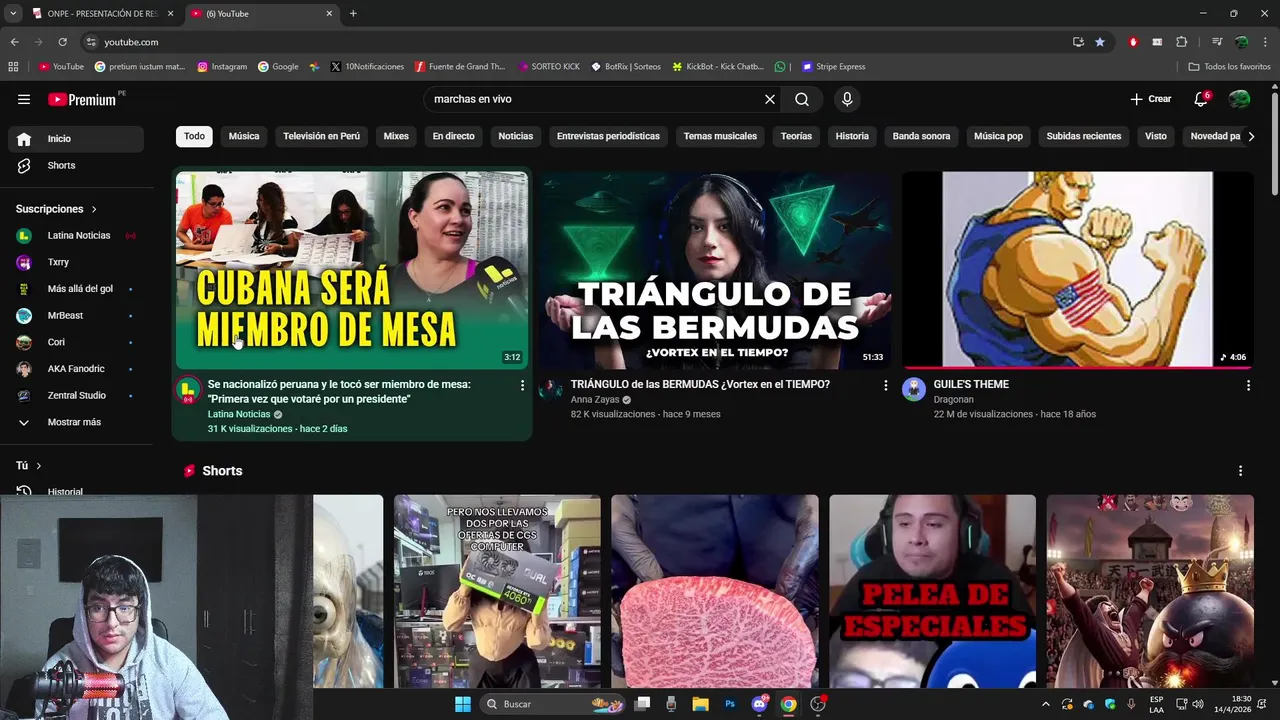Open the YouTube account avatar menu
The width and height of the screenshot is (1280, 720).
pyautogui.click(x=1239, y=99)
